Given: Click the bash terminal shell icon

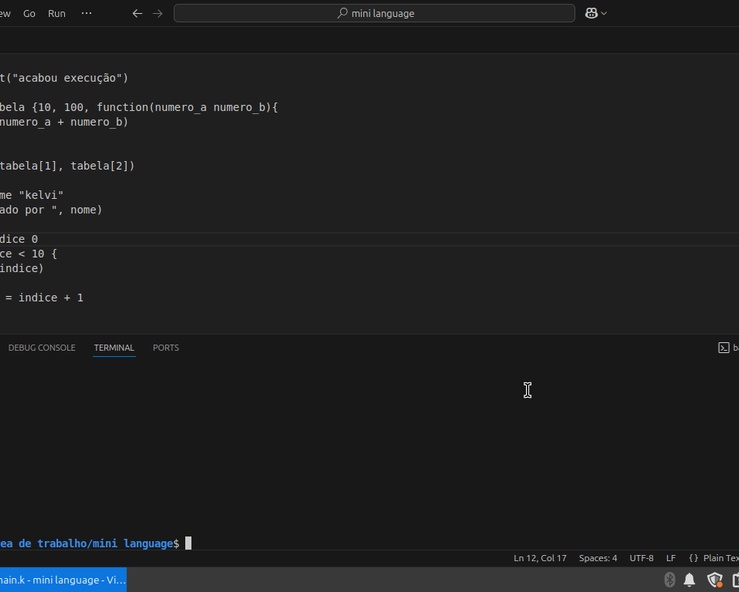Looking at the screenshot, I should point(724,348).
